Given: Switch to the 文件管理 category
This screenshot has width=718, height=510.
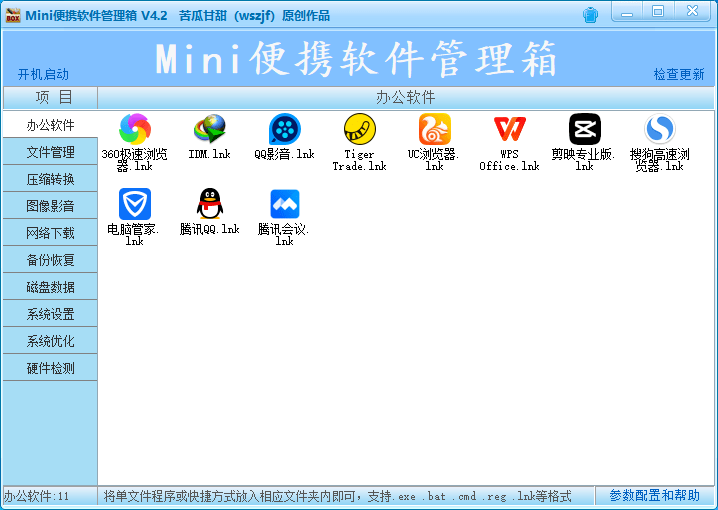Looking at the screenshot, I should (x=50, y=152).
